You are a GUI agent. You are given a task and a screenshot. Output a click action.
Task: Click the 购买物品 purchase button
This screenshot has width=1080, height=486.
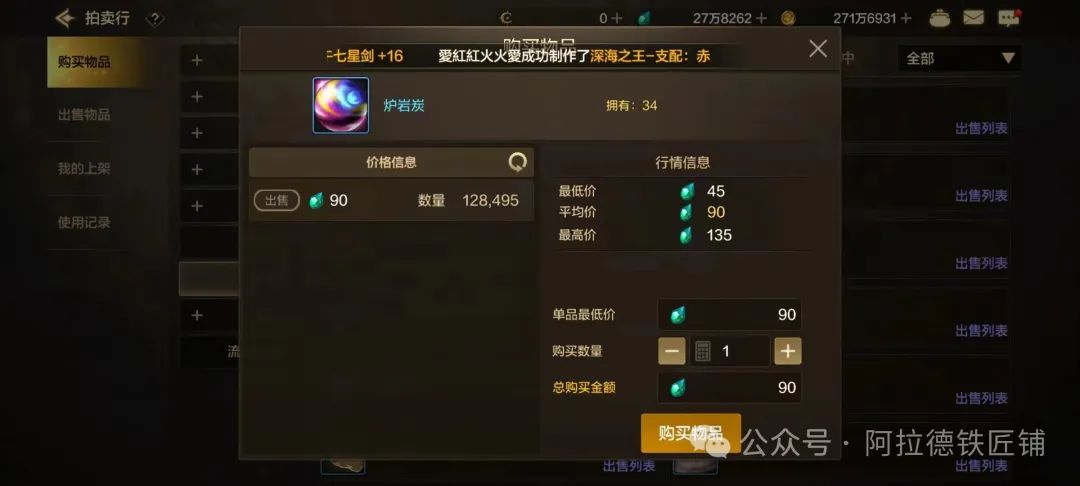pyautogui.click(x=691, y=433)
